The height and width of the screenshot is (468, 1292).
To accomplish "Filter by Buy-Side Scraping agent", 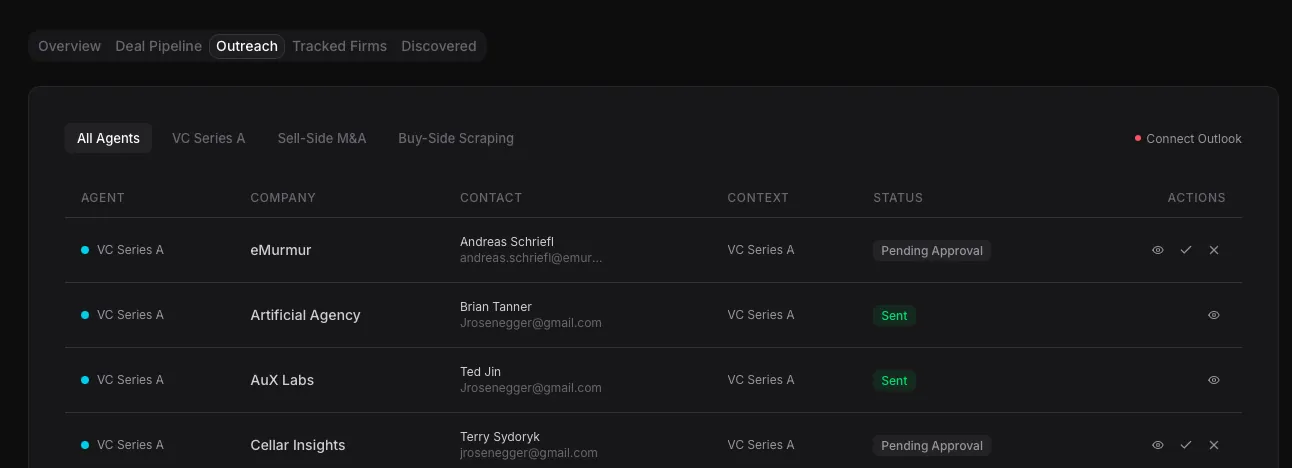I will pos(456,138).
